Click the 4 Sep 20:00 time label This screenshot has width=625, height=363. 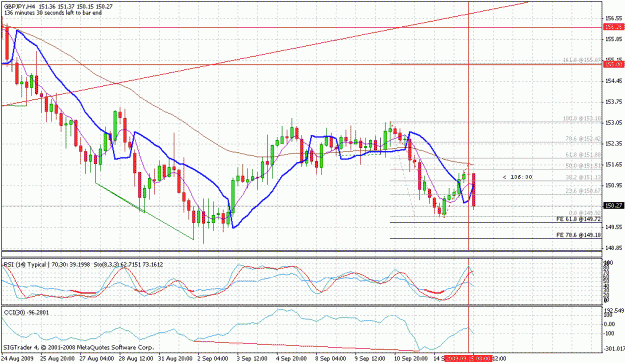click(292, 358)
